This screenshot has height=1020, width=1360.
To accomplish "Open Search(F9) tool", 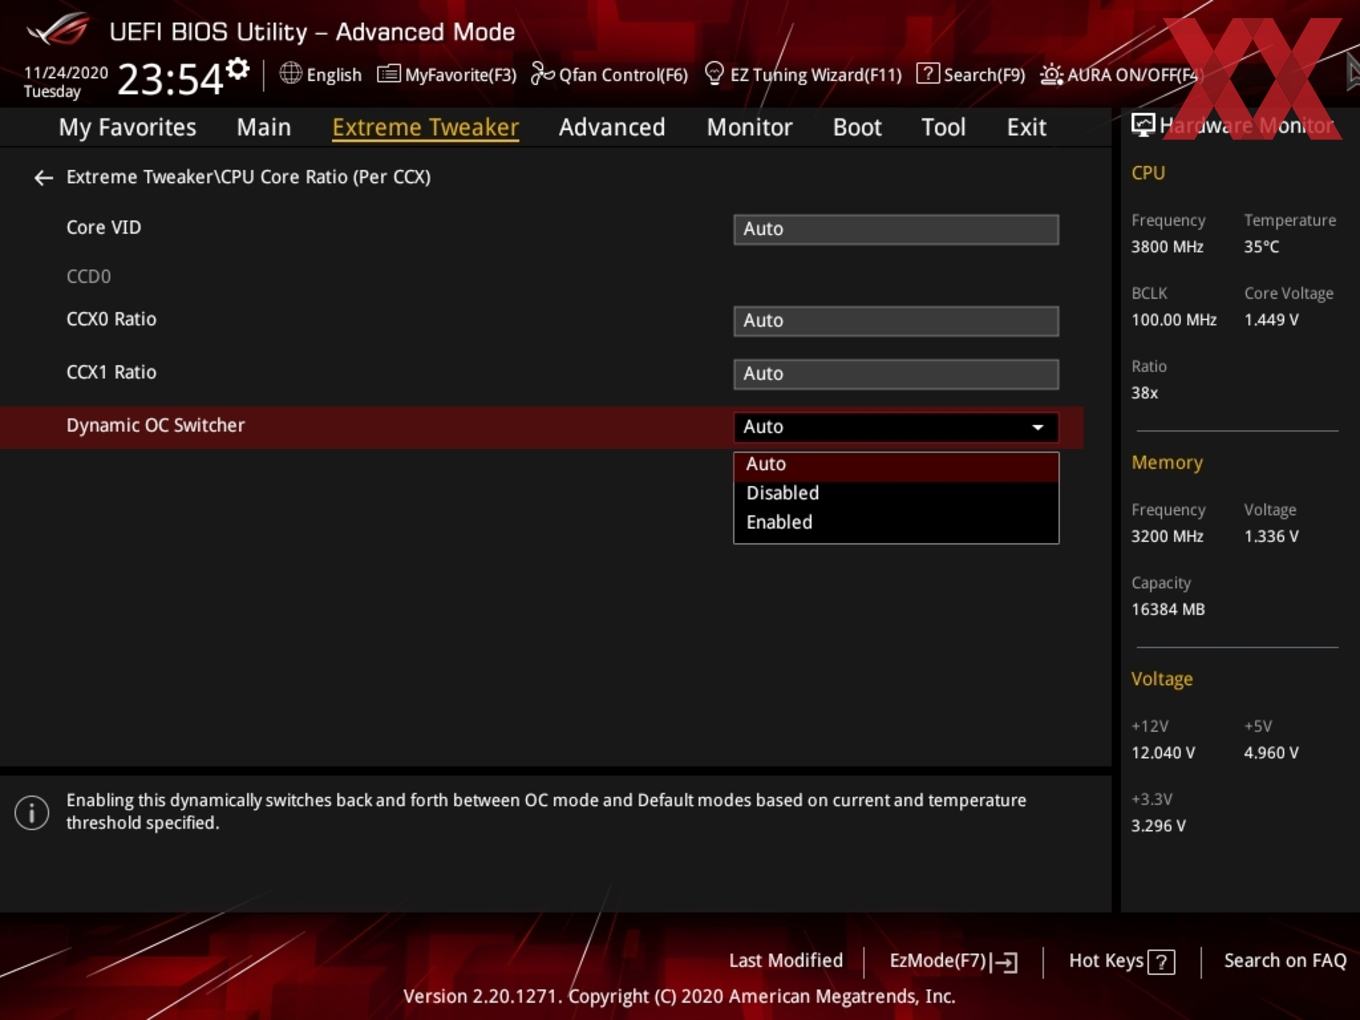I will point(971,74).
